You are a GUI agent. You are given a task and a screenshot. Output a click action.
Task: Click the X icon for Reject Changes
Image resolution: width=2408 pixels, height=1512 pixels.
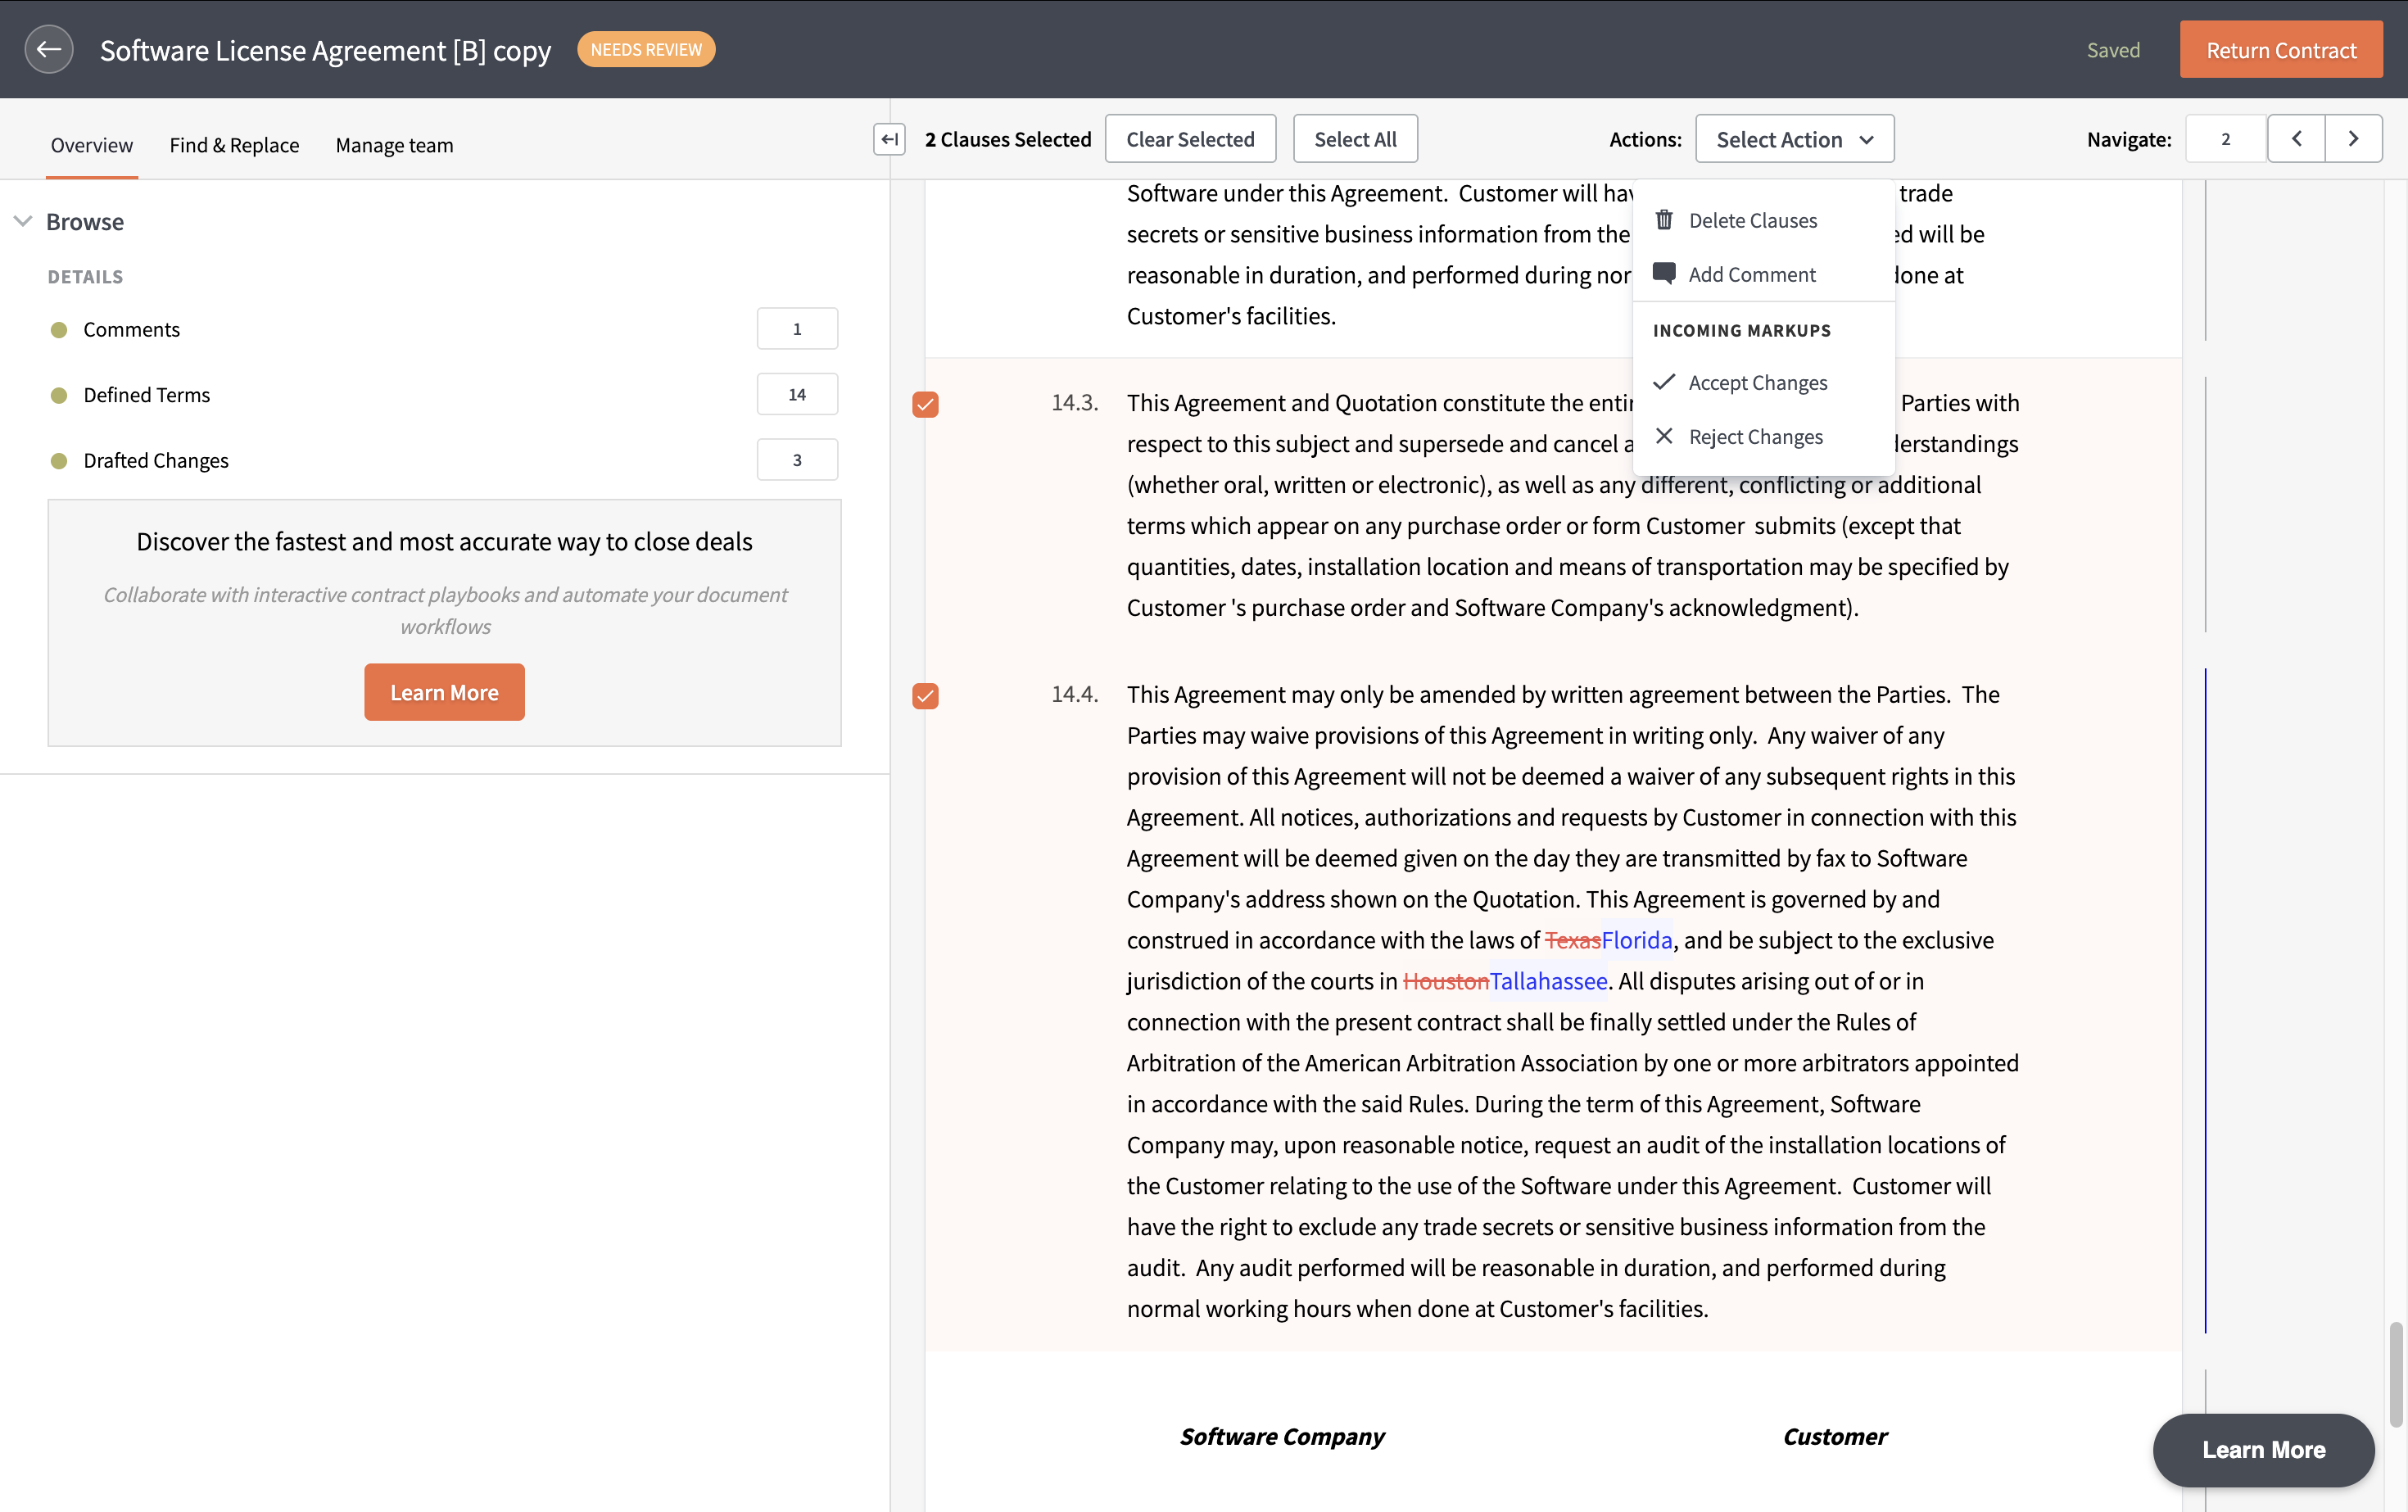point(1664,436)
